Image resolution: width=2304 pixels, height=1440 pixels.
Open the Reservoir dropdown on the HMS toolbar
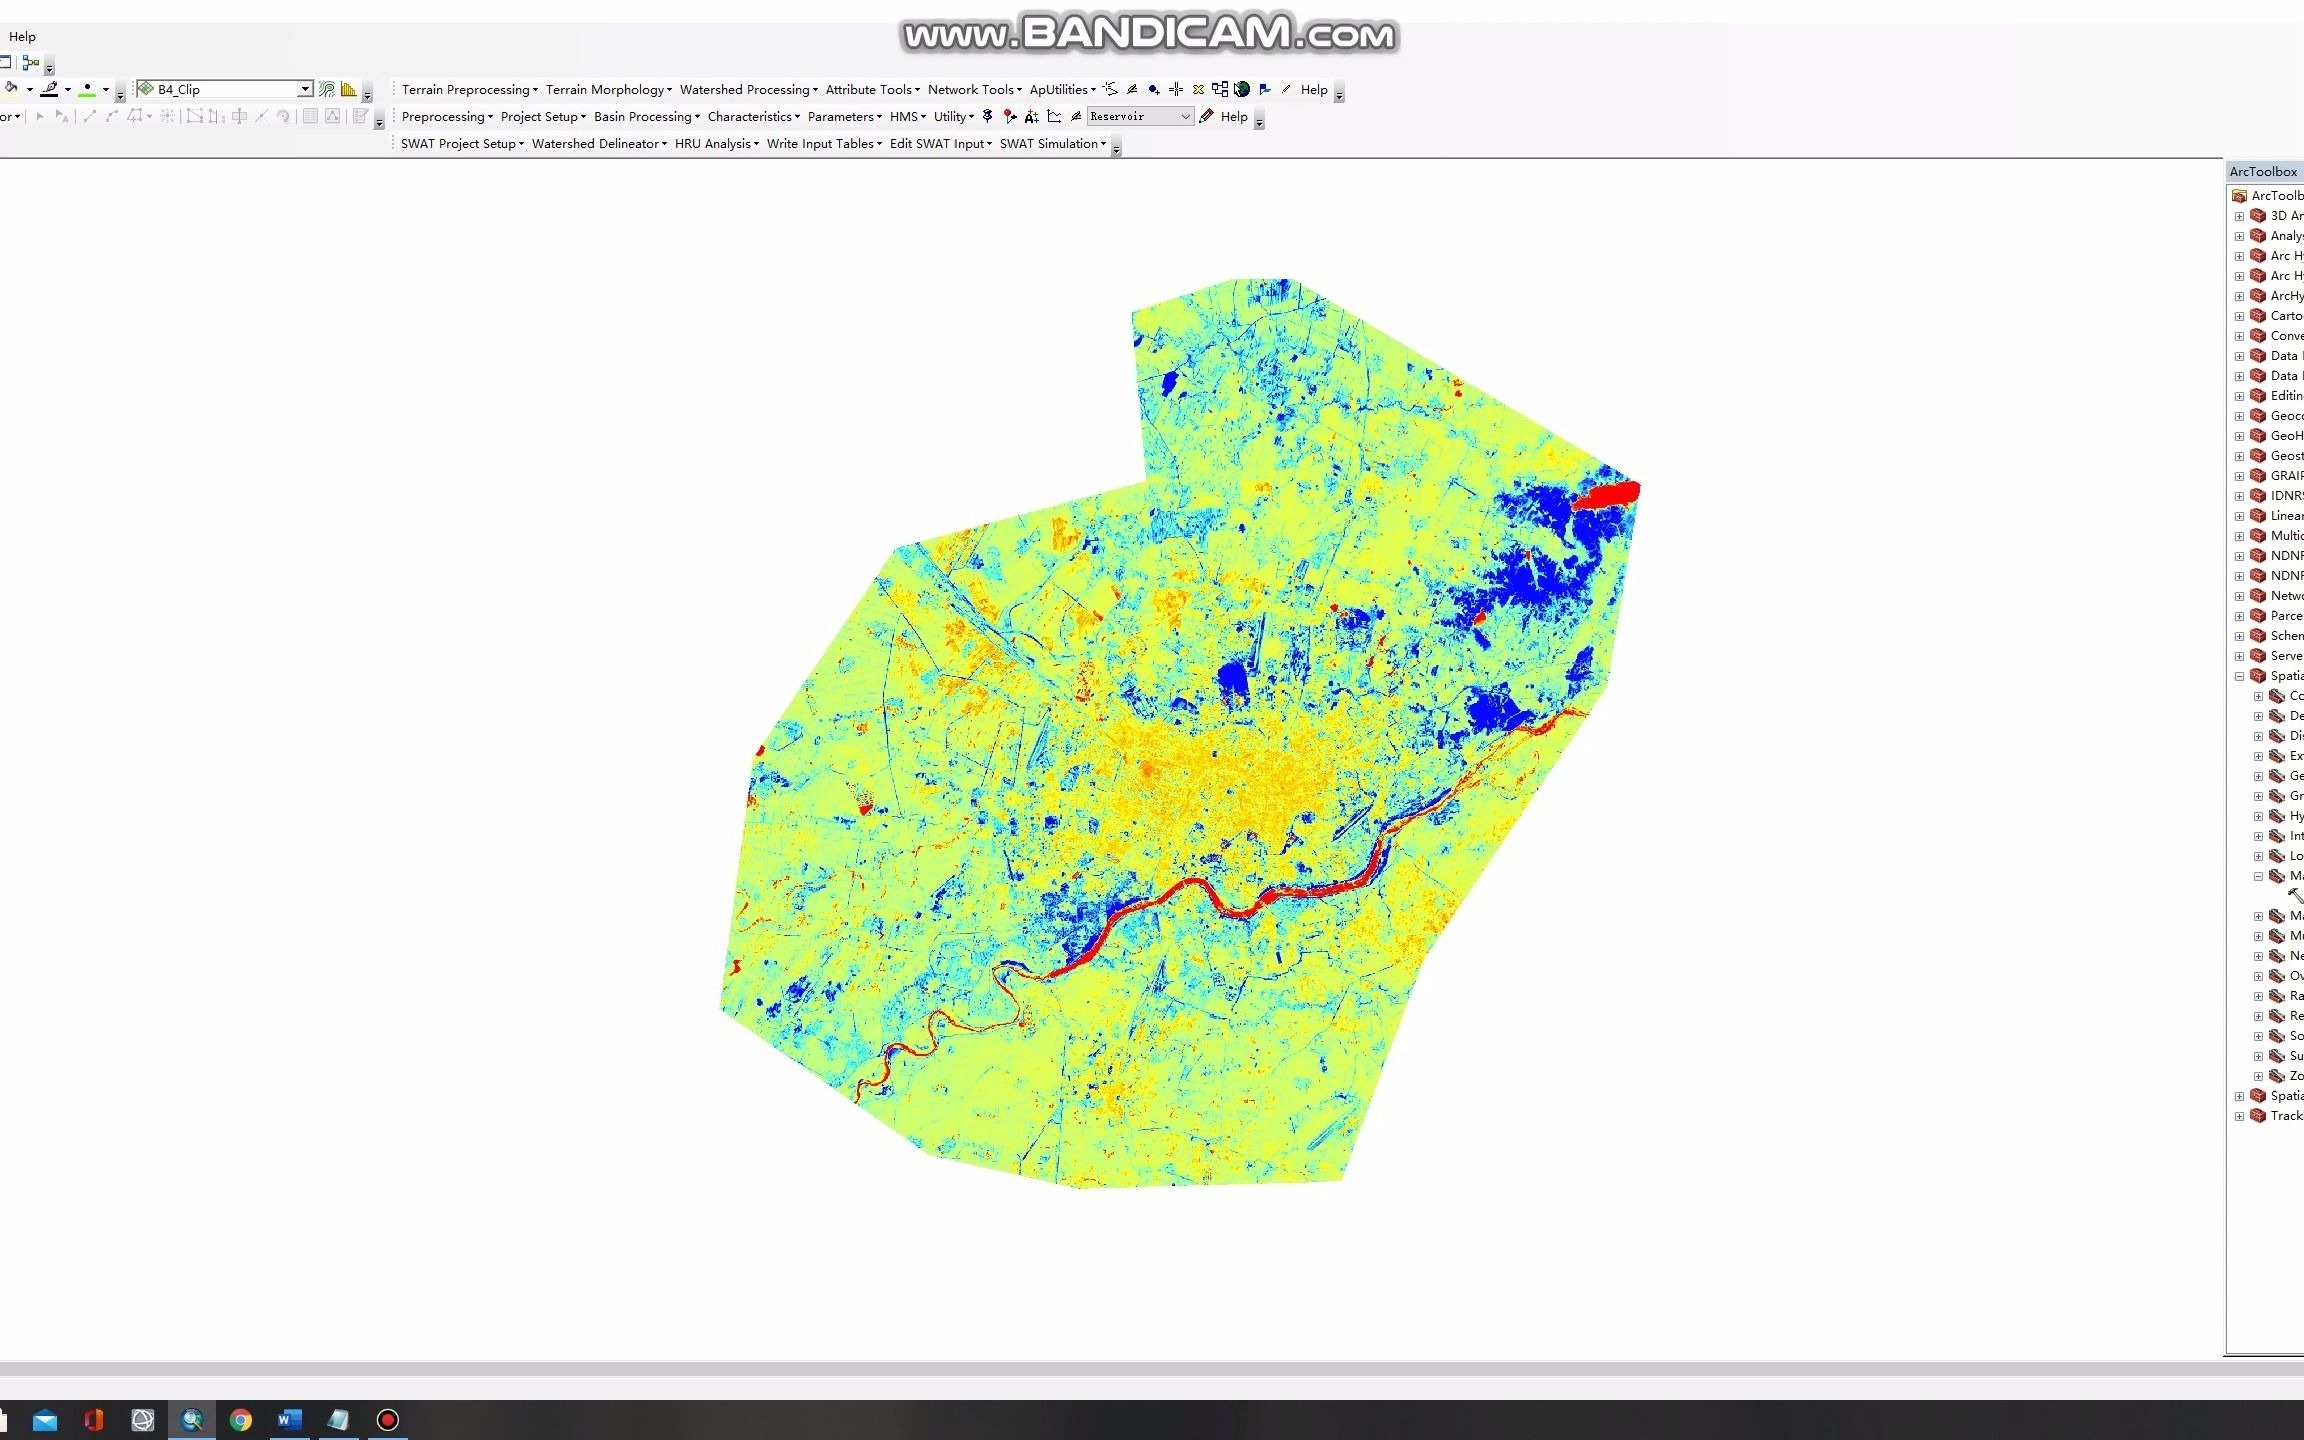1187,116
